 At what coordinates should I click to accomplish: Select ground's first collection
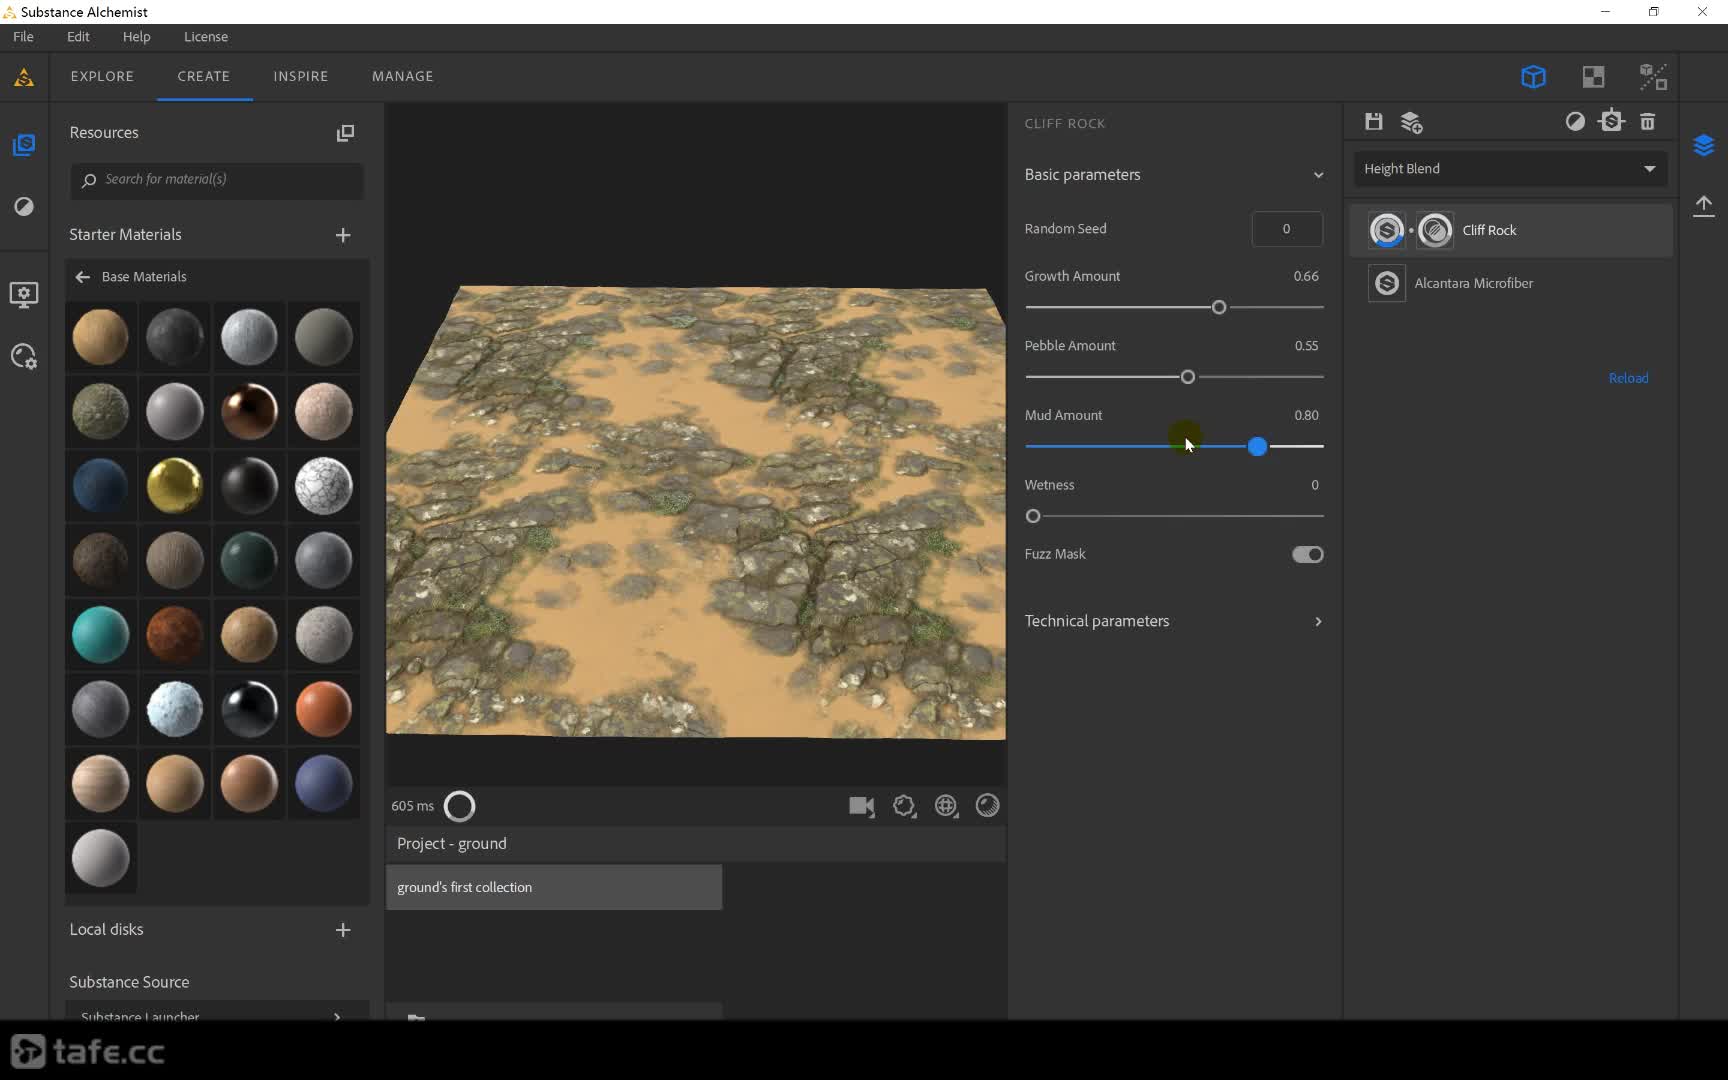pos(554,888)
